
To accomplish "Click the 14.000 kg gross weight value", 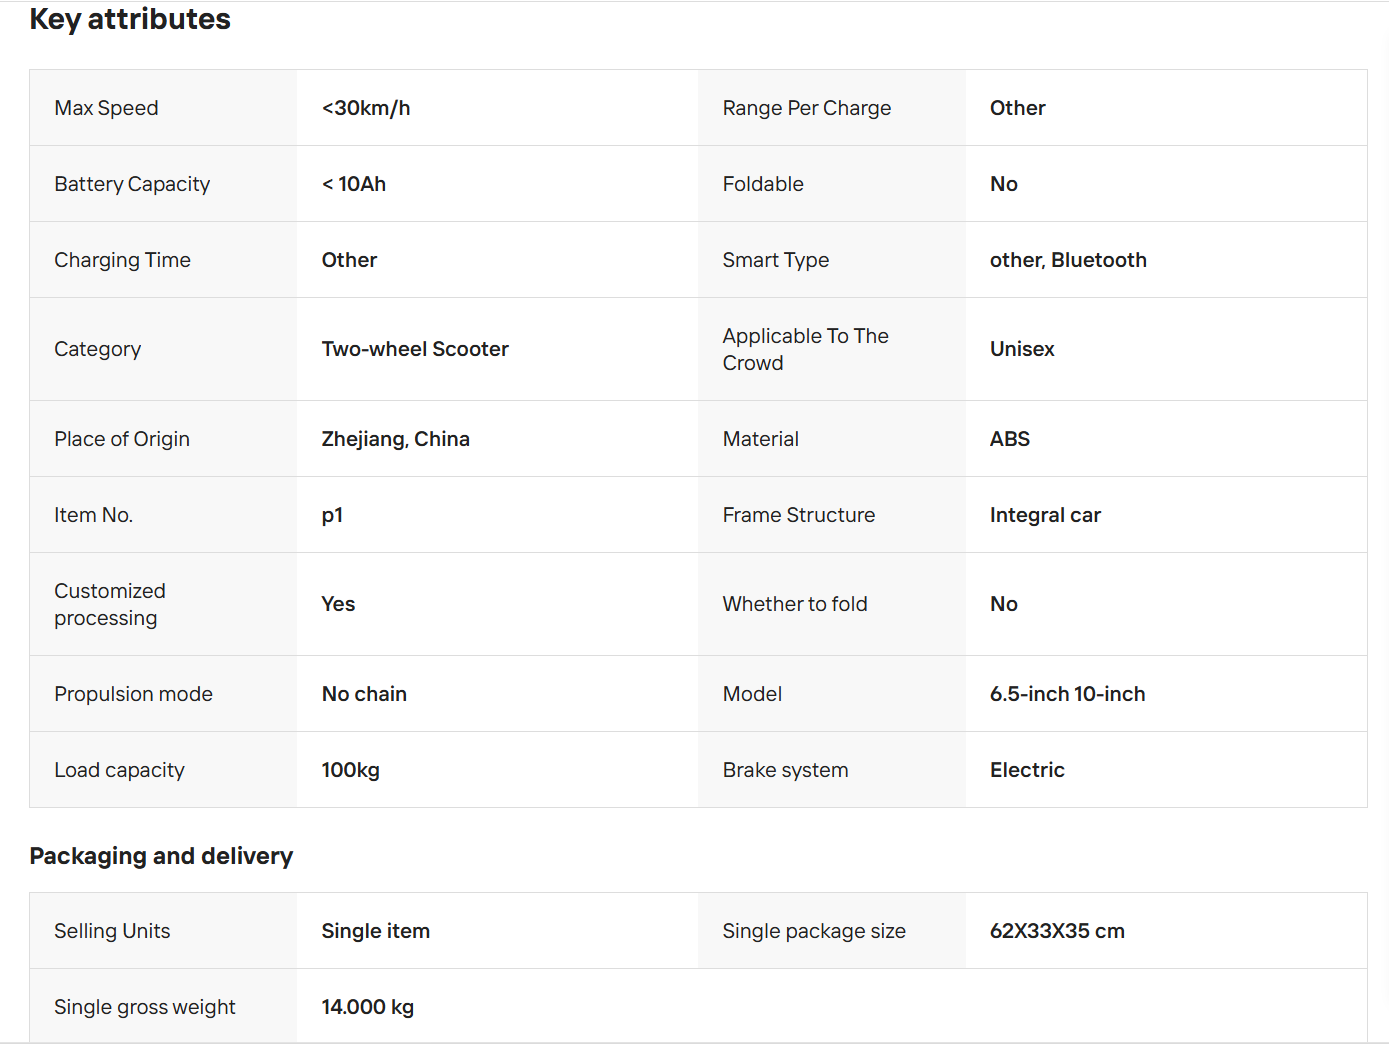I will [368, 1007].
